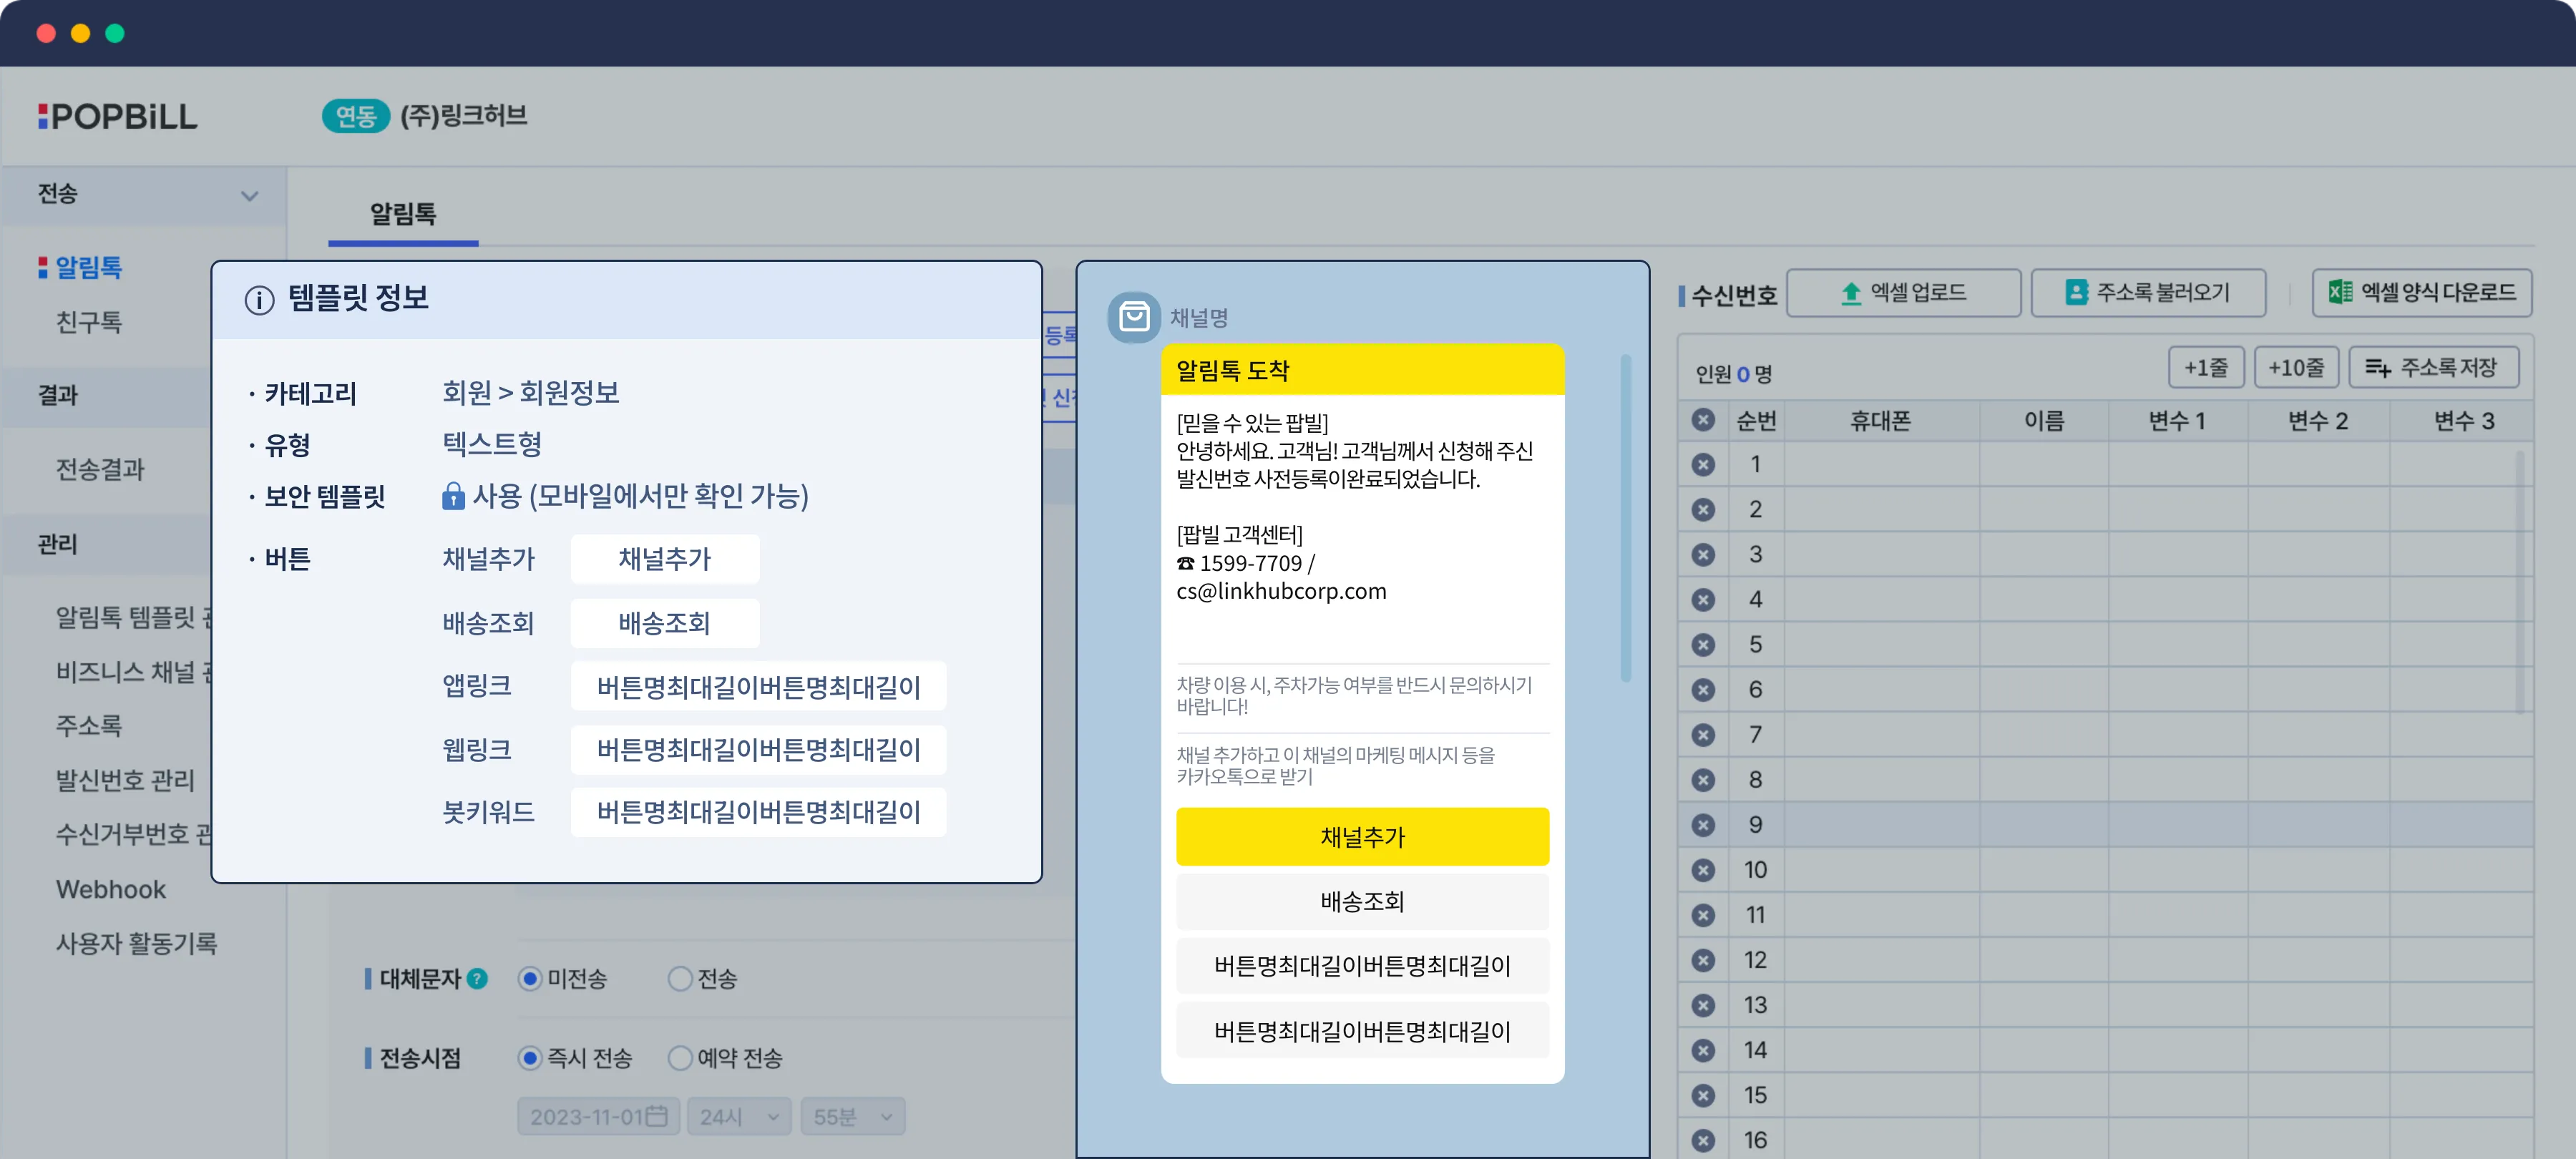
Task: Click the 엑셀 양식 다운로드 button
Action: pos(2421,292)
